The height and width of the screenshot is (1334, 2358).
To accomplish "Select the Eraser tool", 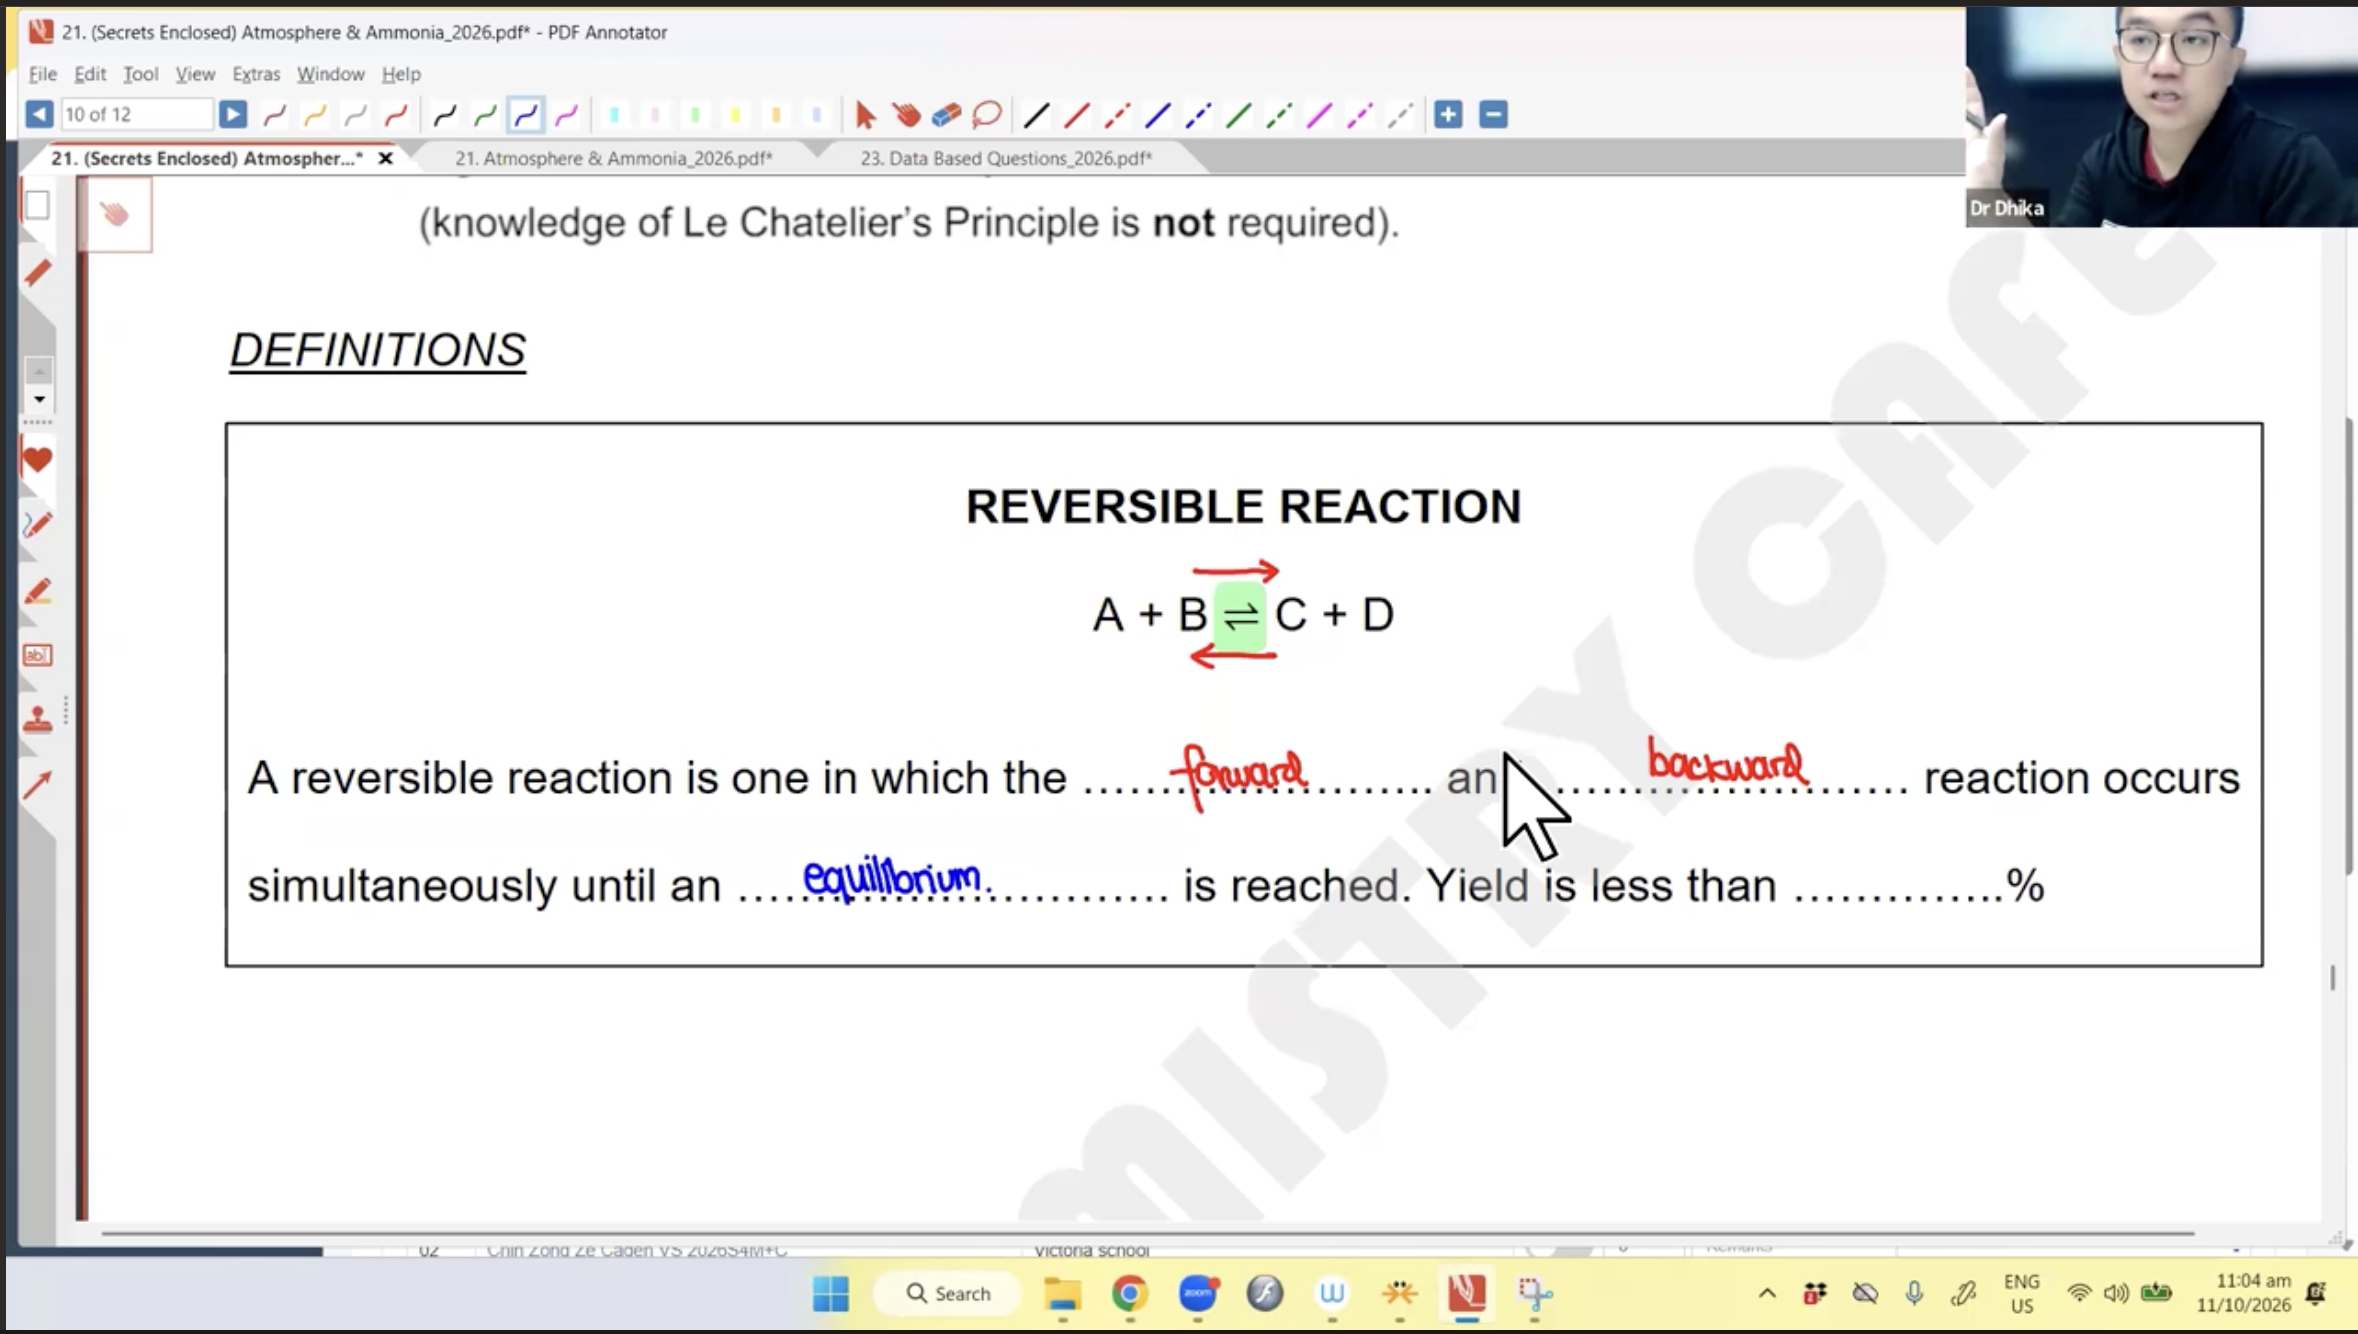I will coord(946,115).
